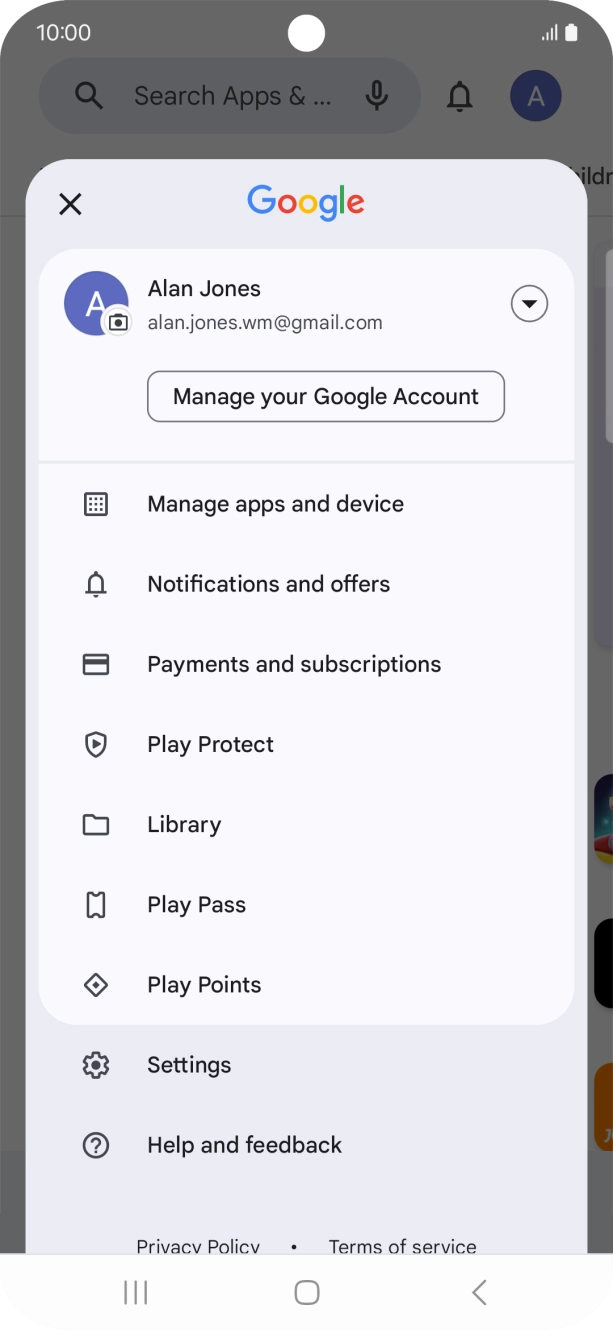Open the Privacy Policy link
Image resolution: width=613 pixels, height=1330 pixels.
pos(197,1246)
